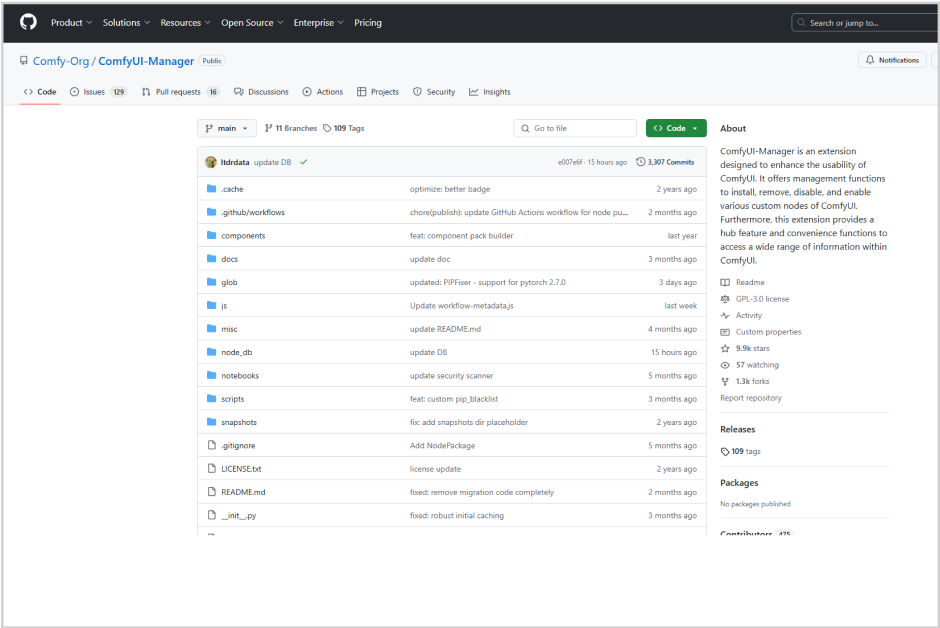Screen dimensions: 940x628
Task: Open the node_db folder
Action: click(236, 353)
